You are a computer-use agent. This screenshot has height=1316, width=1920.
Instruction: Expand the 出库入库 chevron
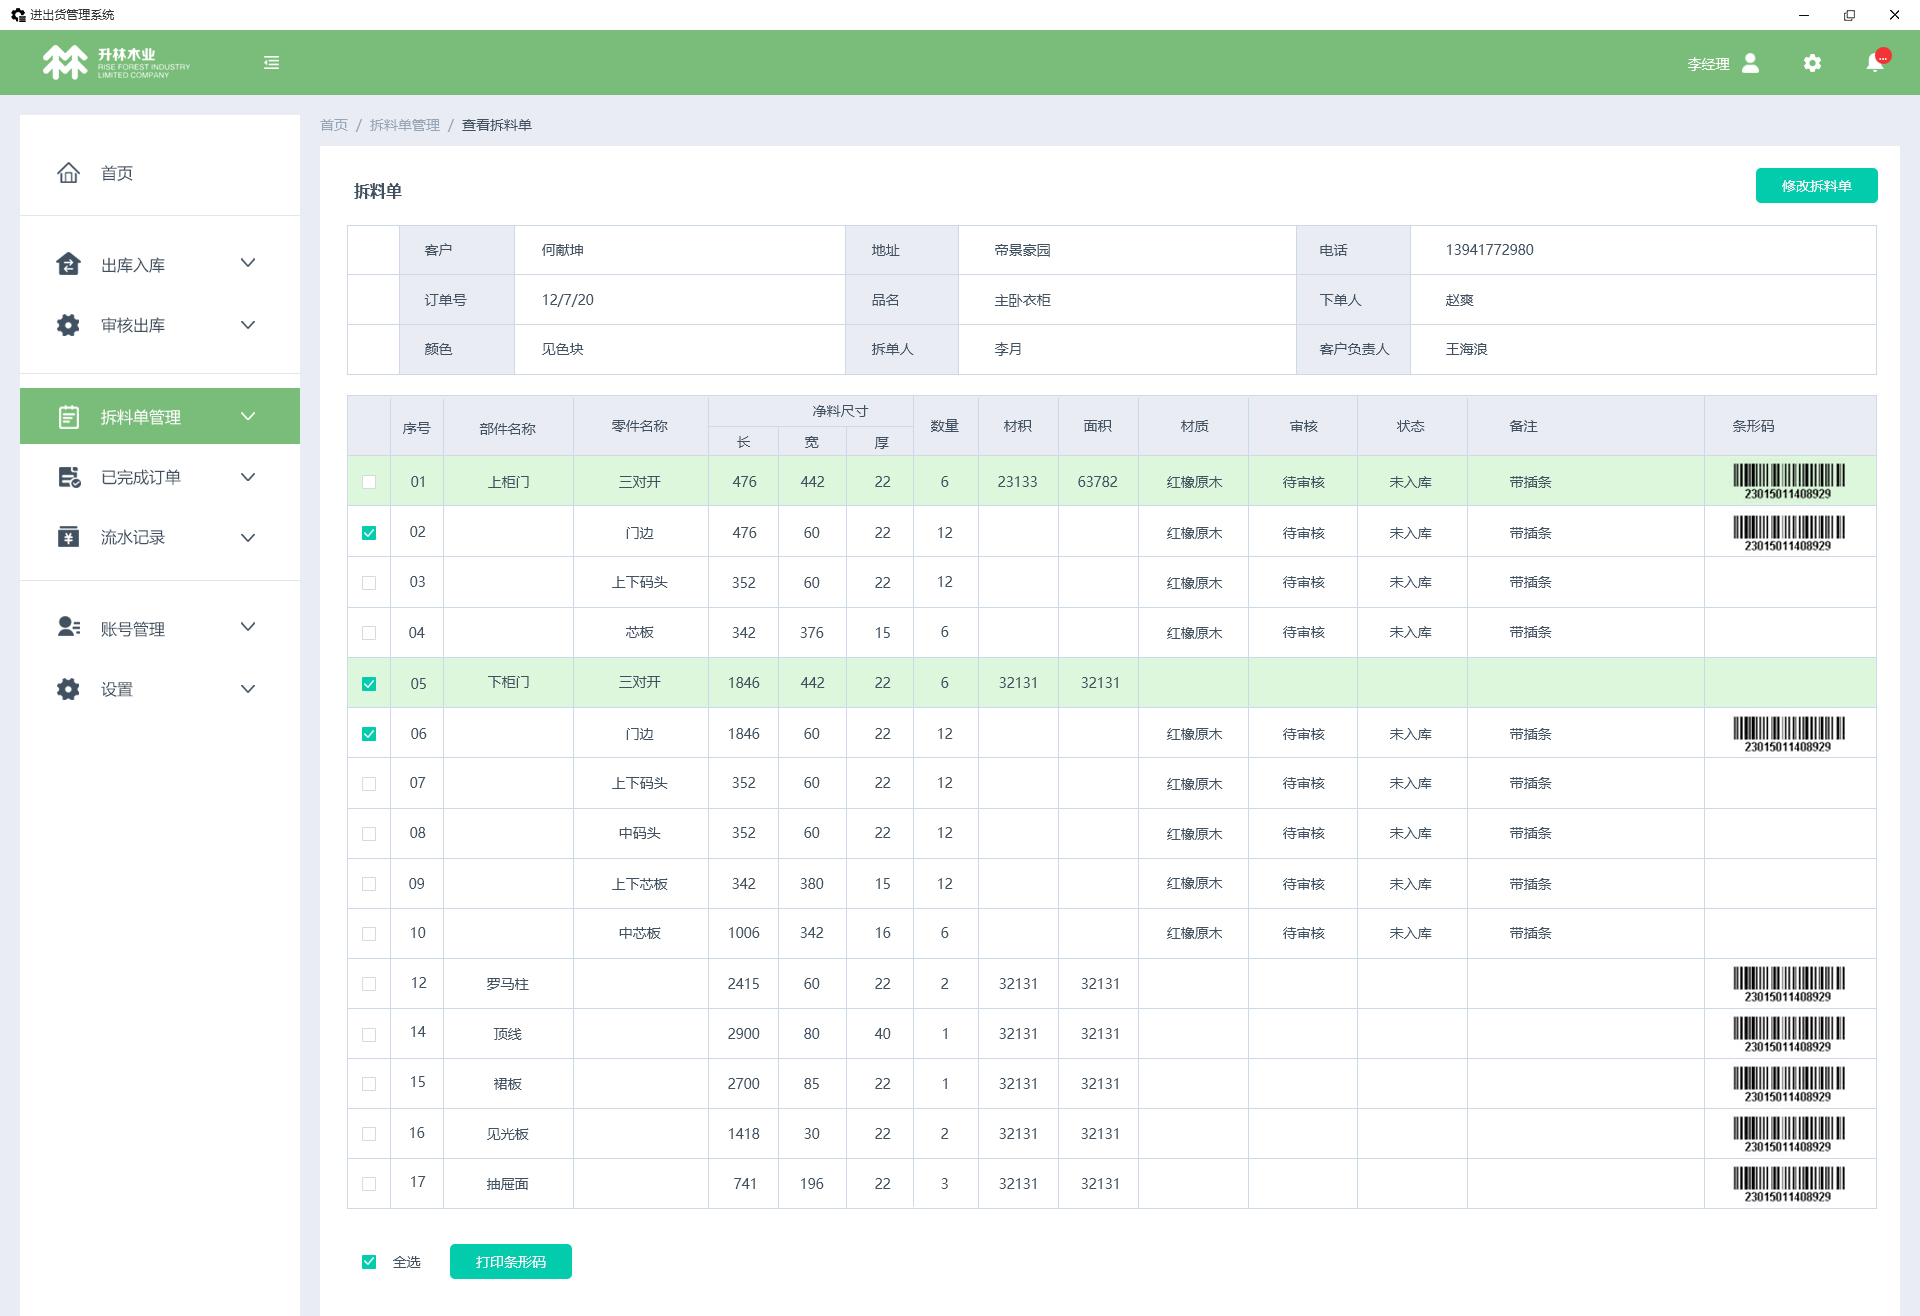[248, 263]
